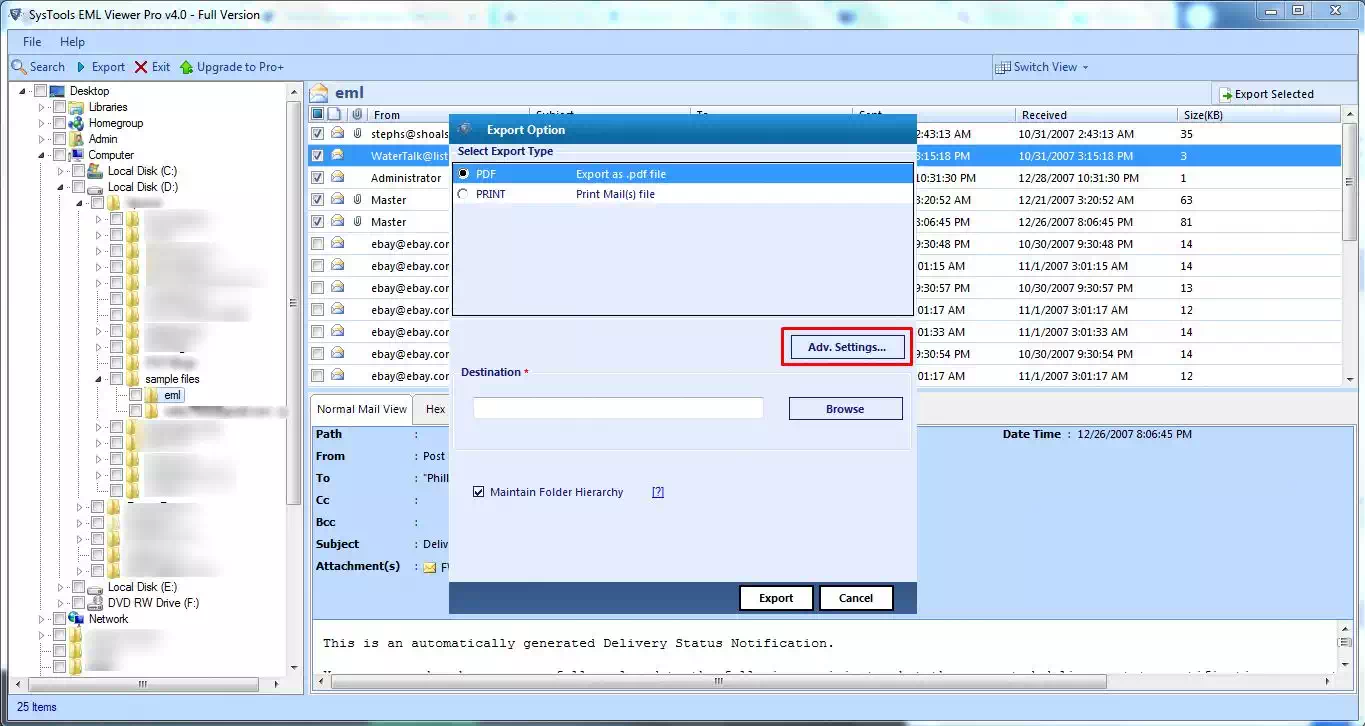1365x726 pixels.
Task: Open the Search tool in toolbar
Action: (x=38, y=67)
